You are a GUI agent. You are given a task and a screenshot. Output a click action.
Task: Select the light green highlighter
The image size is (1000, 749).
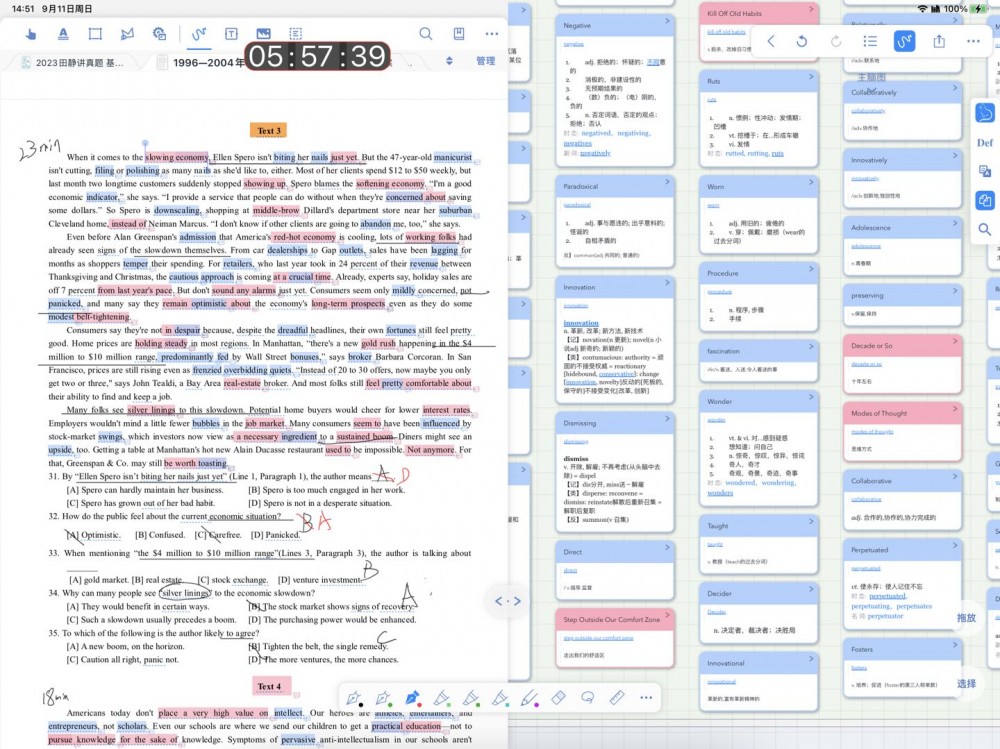[x=442, y=698]
